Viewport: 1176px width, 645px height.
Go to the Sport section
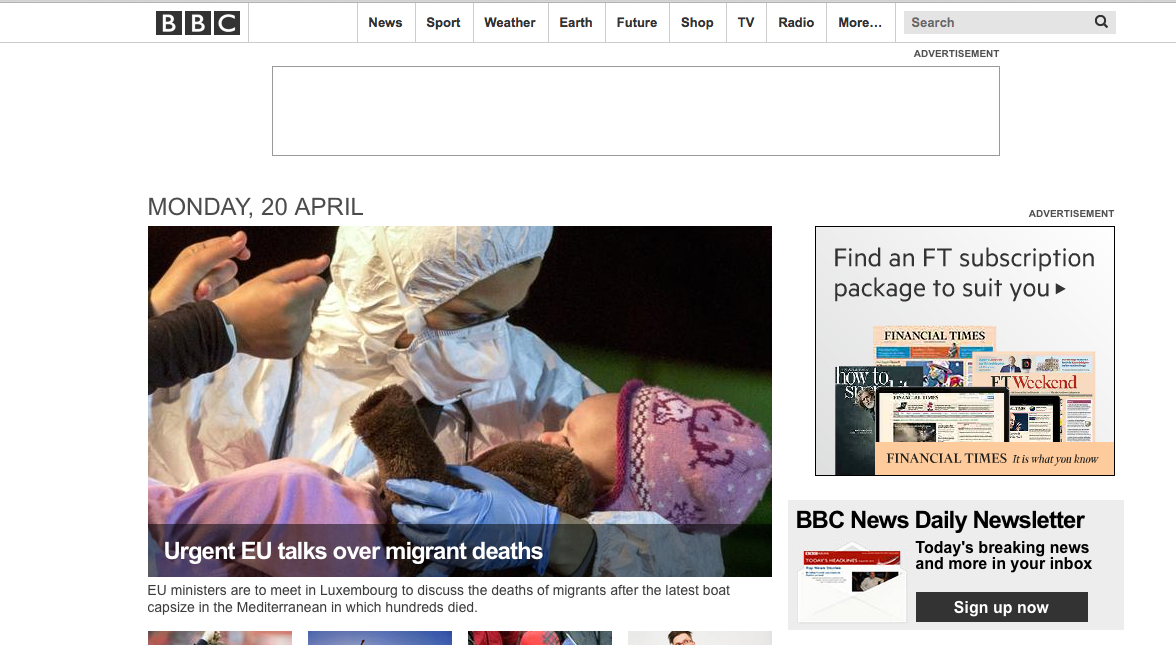point(443,23)
